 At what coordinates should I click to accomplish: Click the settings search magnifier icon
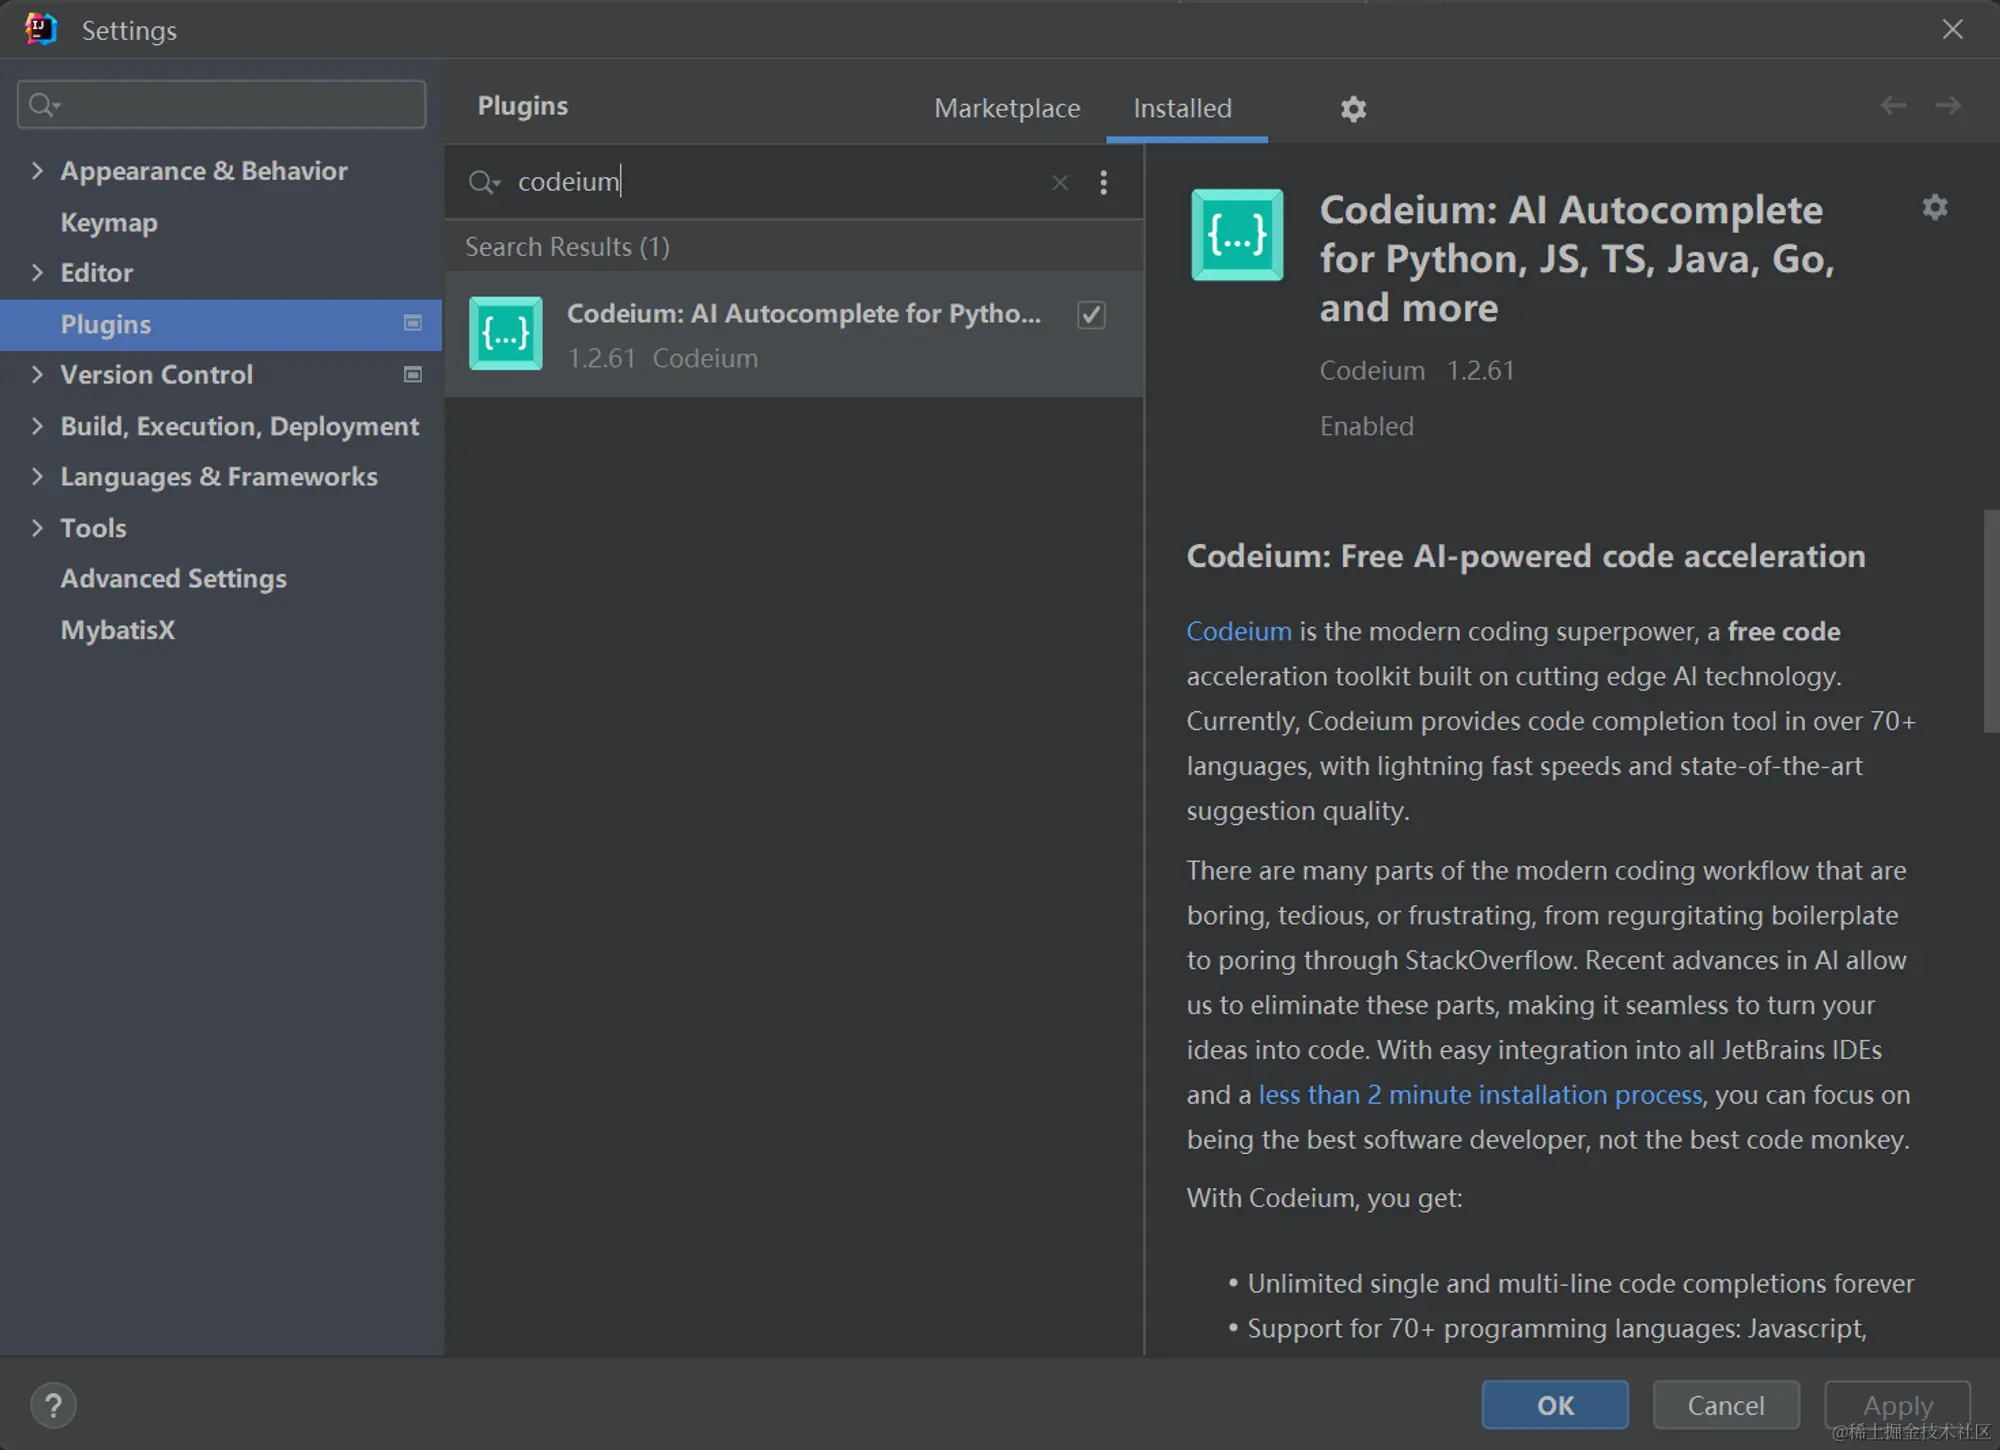point(45,104)
